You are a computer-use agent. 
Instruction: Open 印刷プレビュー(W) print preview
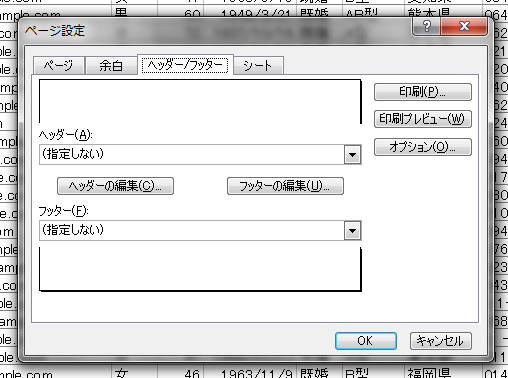pos(423,119)
